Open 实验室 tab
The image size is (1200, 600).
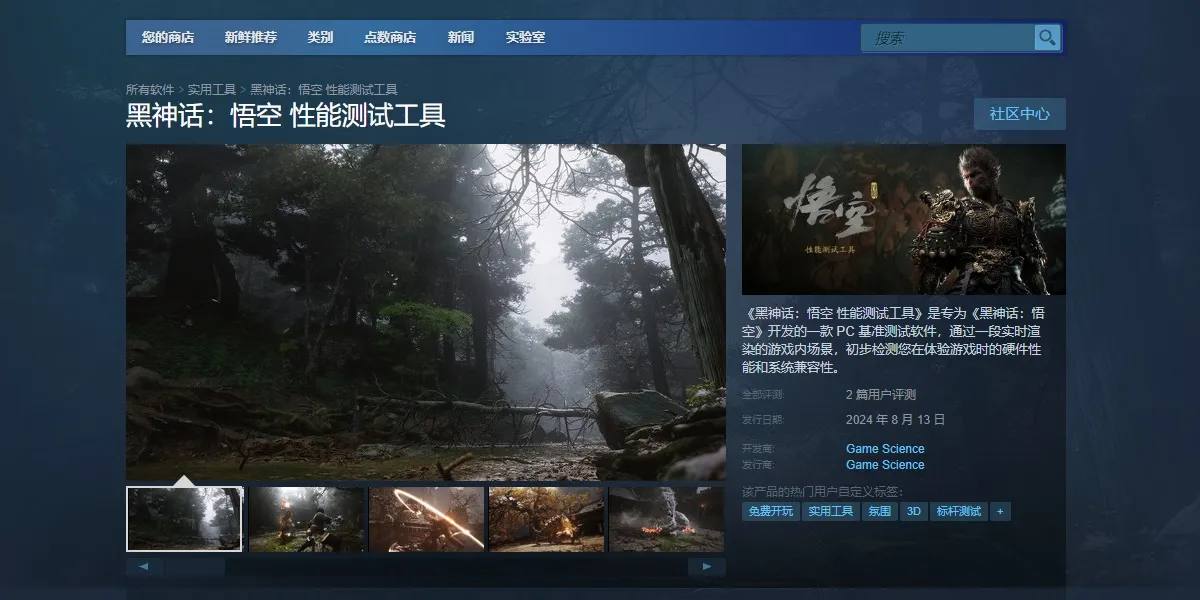click(525, 38)
